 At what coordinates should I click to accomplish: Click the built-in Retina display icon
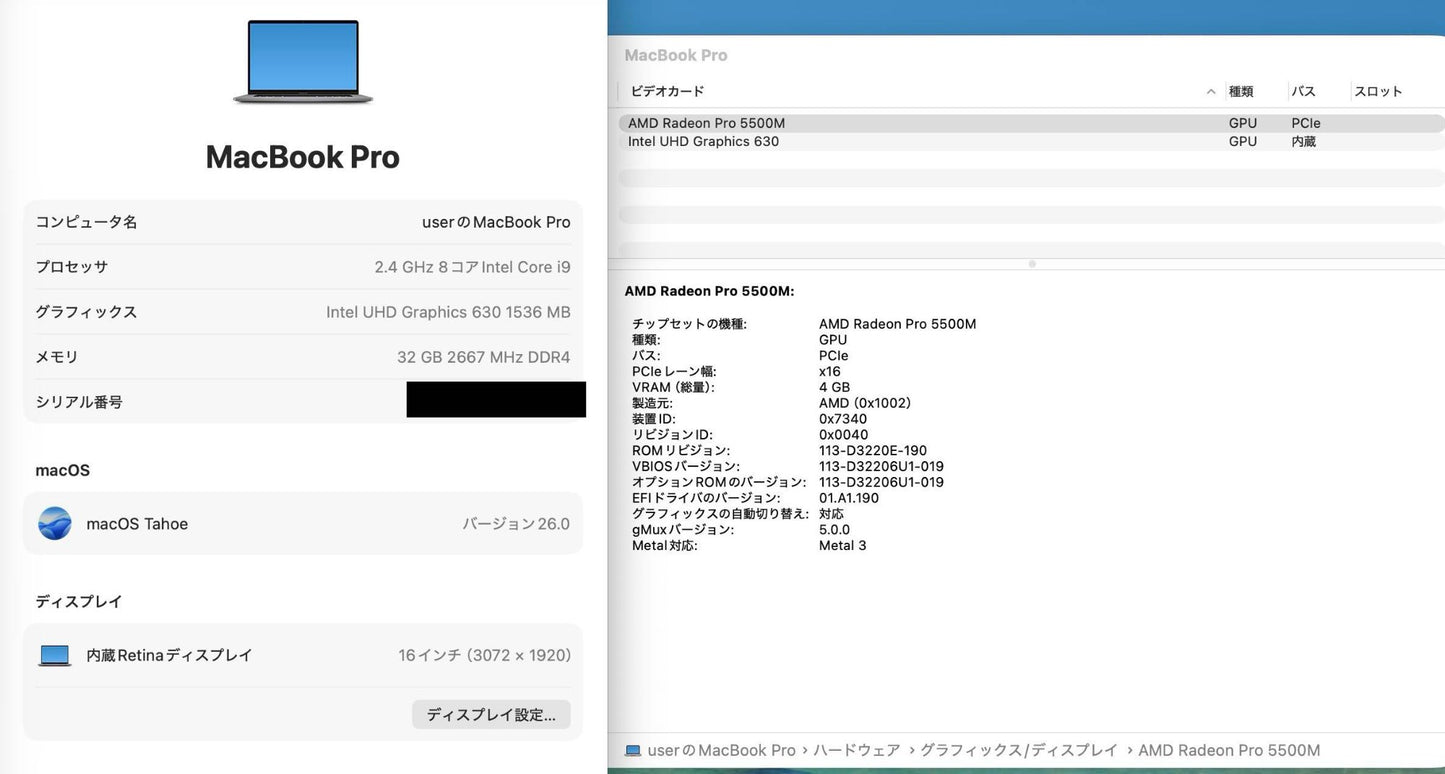pyautogui.click(x=54, y=654)
